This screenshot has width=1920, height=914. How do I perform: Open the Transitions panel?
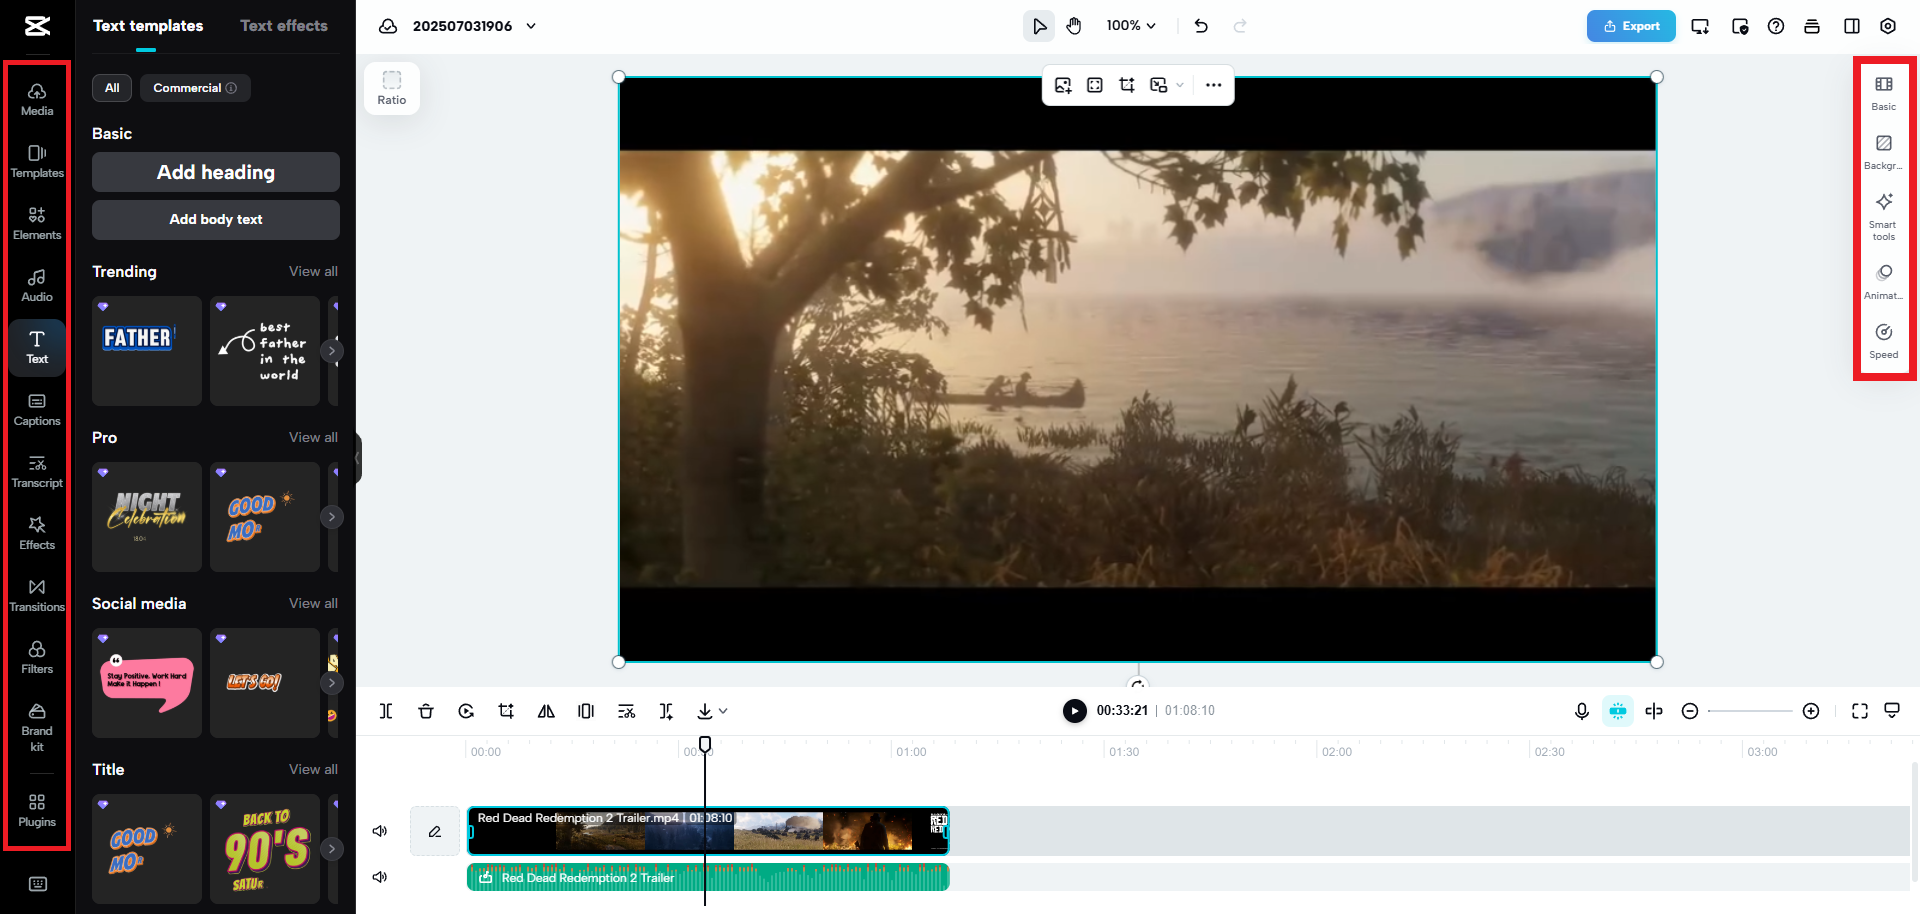tap(36, 593)
